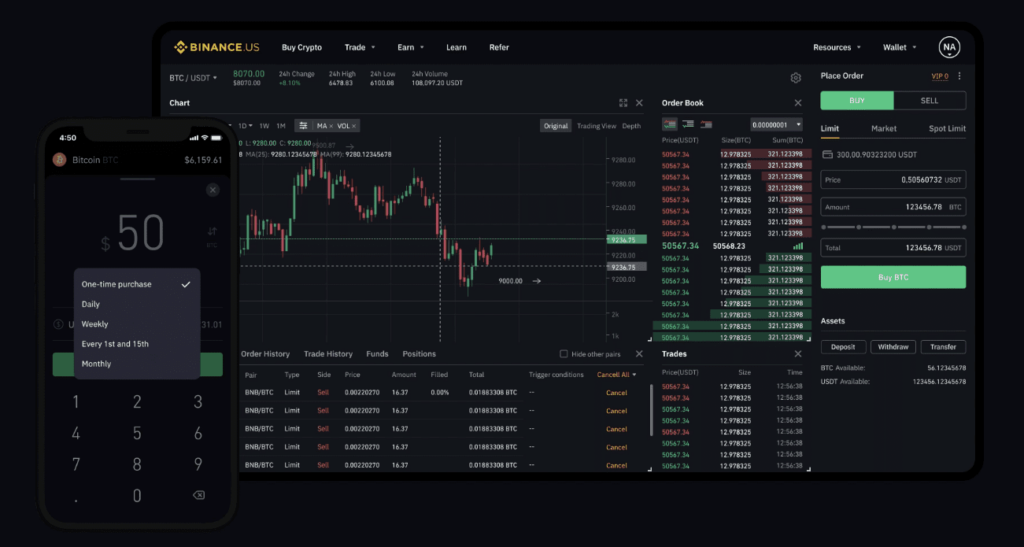Select Weekly recurring option on phone
Screen dimensions: 1024x547
[136, 324]
